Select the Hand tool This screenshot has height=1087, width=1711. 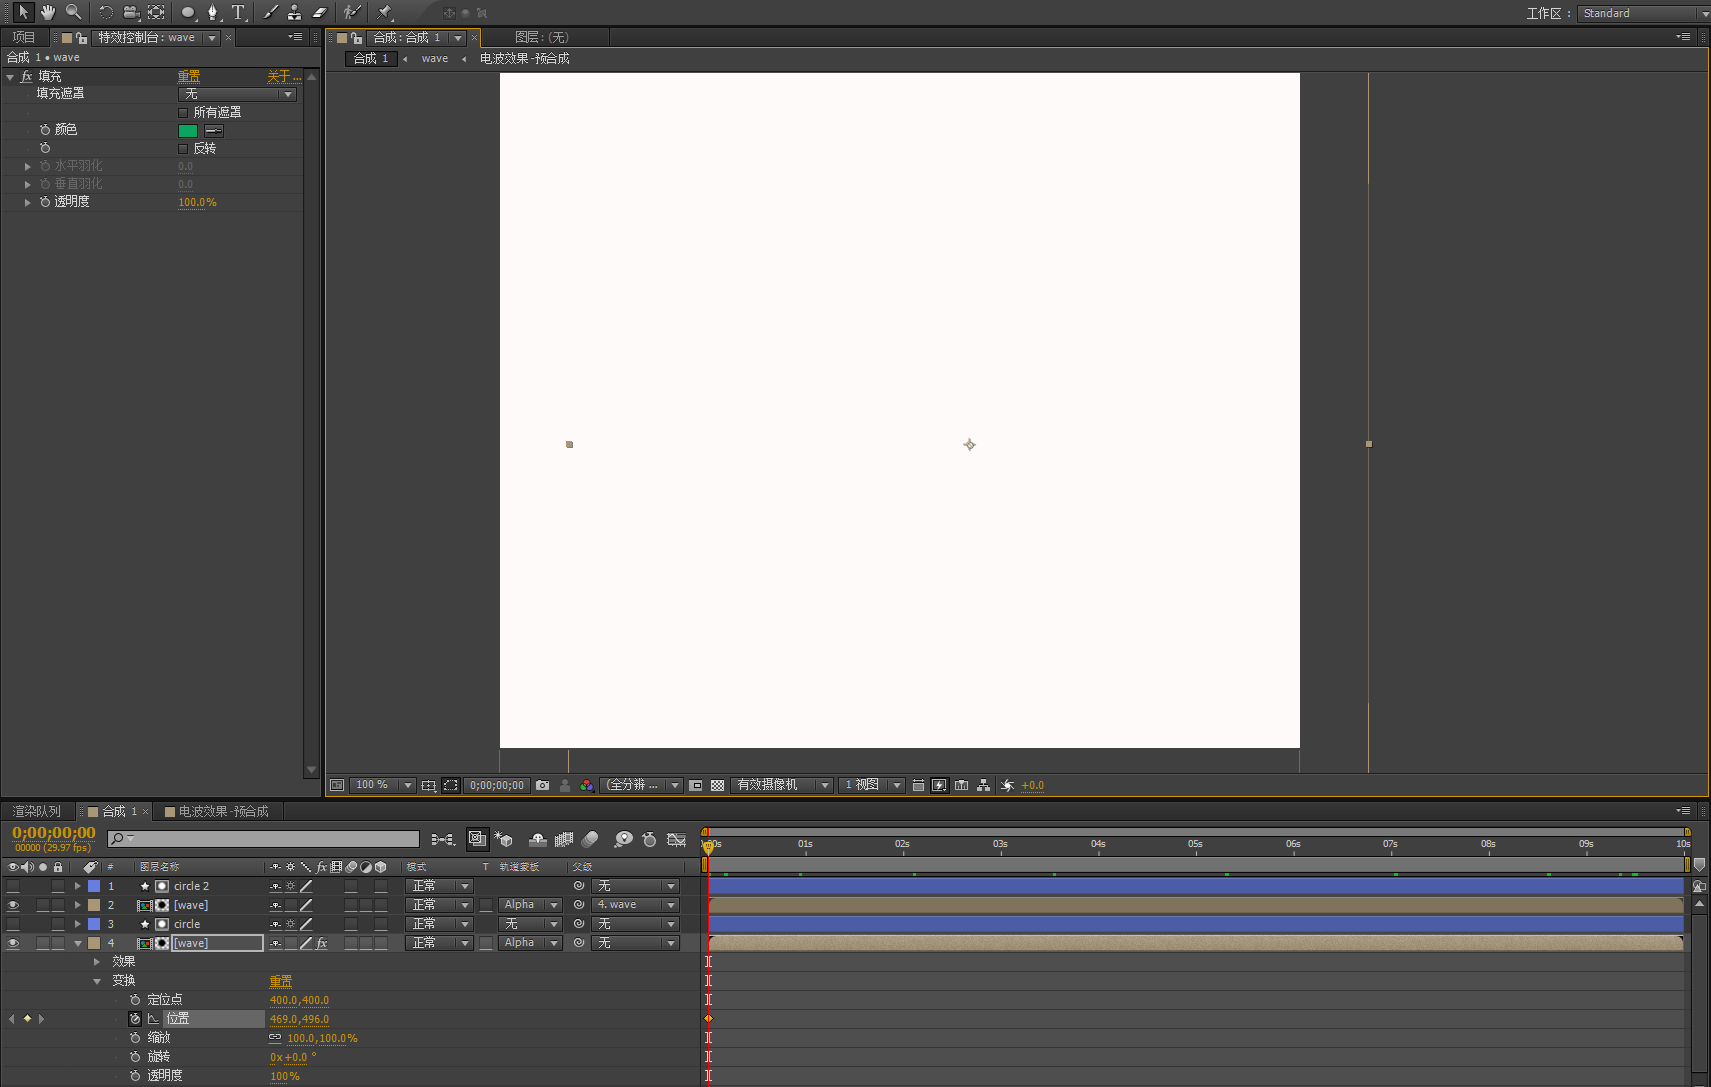click(x=48, y=12)
